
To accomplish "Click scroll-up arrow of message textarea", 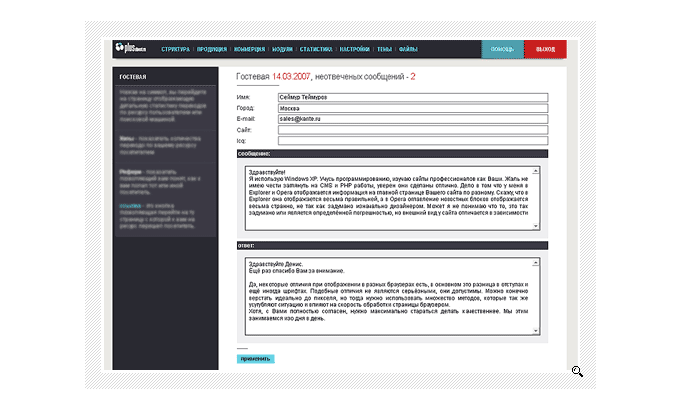I will [535, 171].
